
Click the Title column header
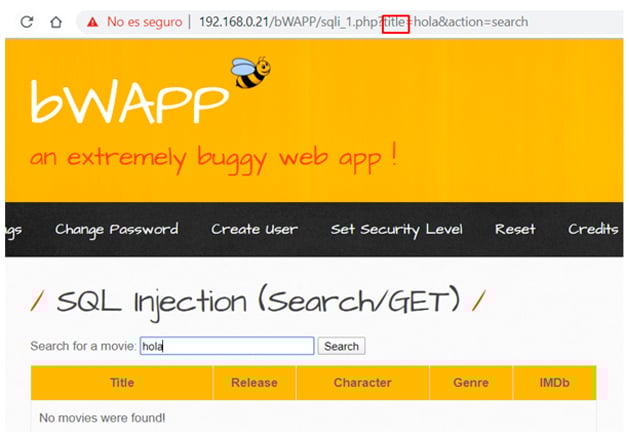[122, 383]
